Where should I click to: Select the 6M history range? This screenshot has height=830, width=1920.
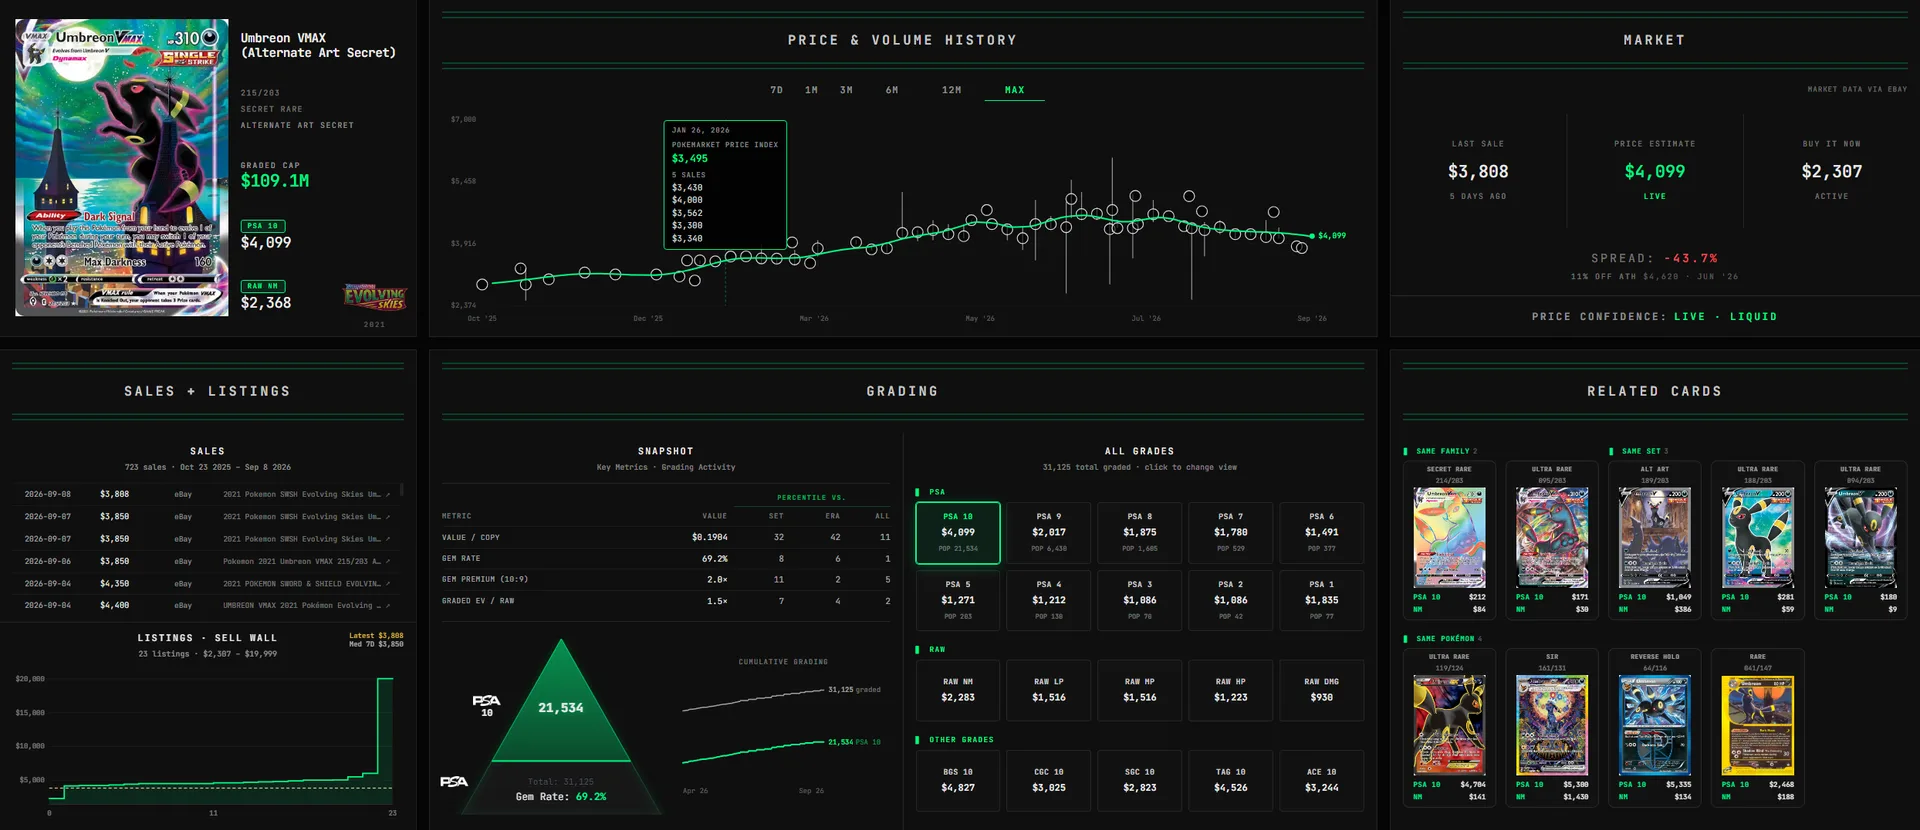tap(891, 90)
